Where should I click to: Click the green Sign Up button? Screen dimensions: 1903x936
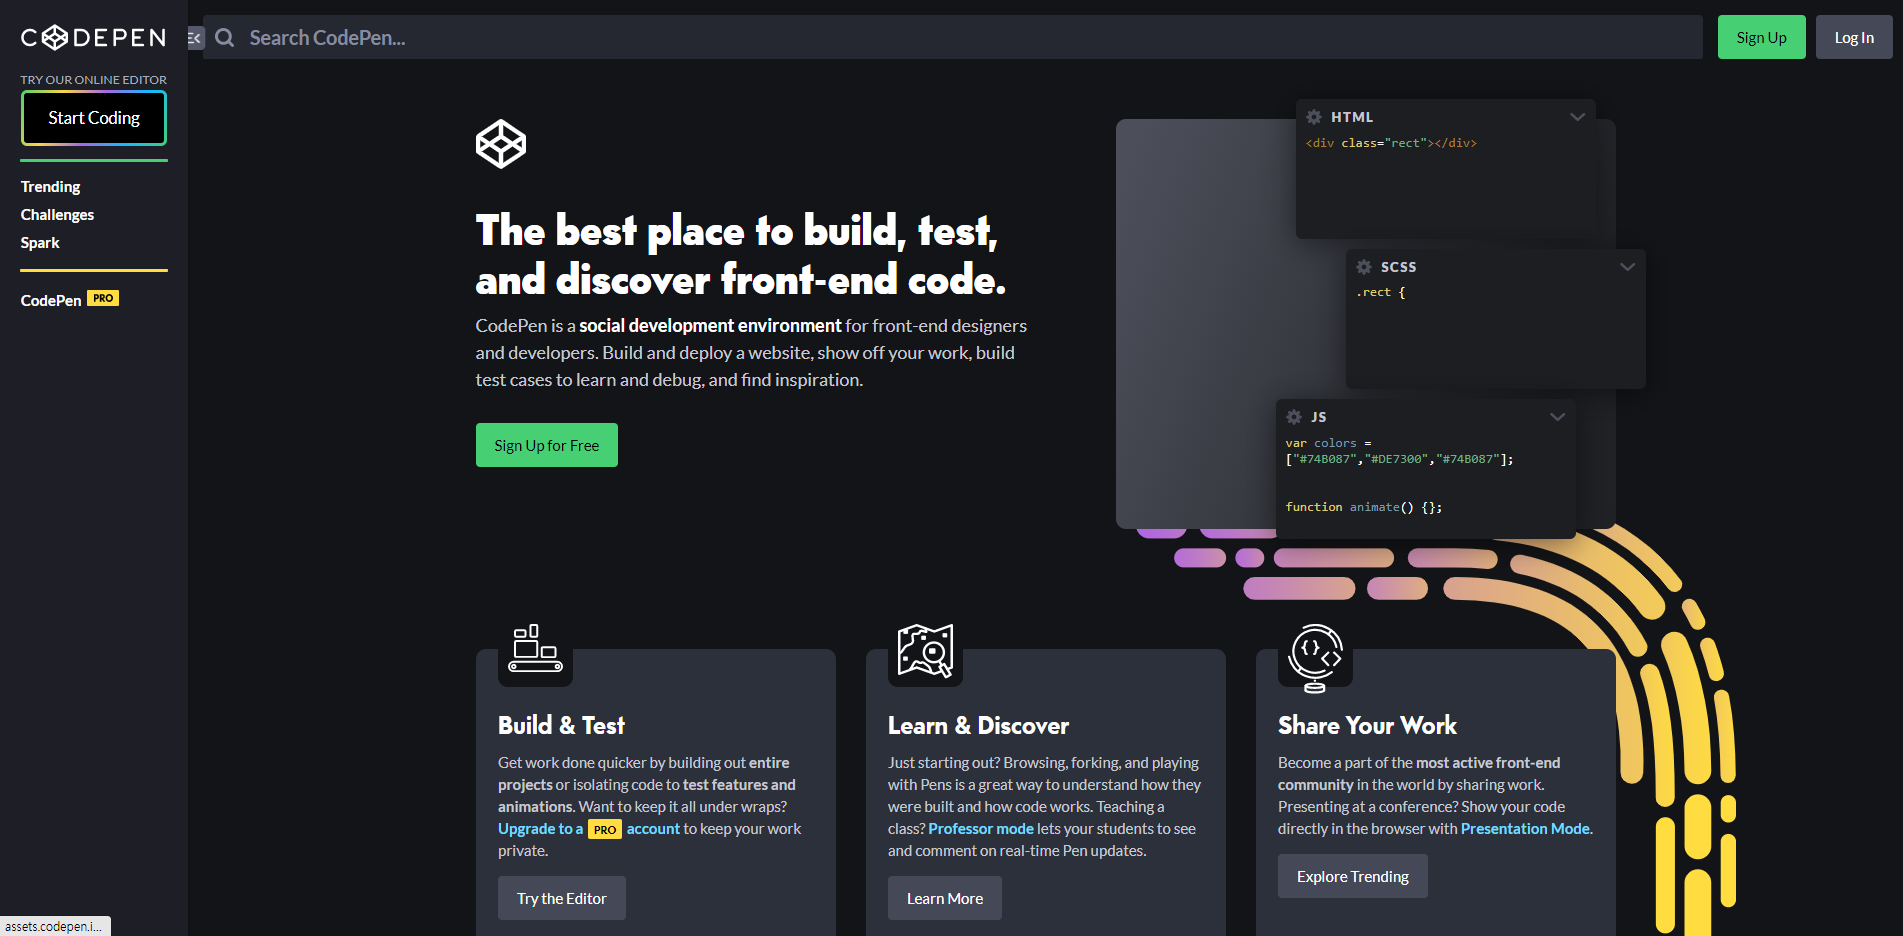(x=1761, y=37)
